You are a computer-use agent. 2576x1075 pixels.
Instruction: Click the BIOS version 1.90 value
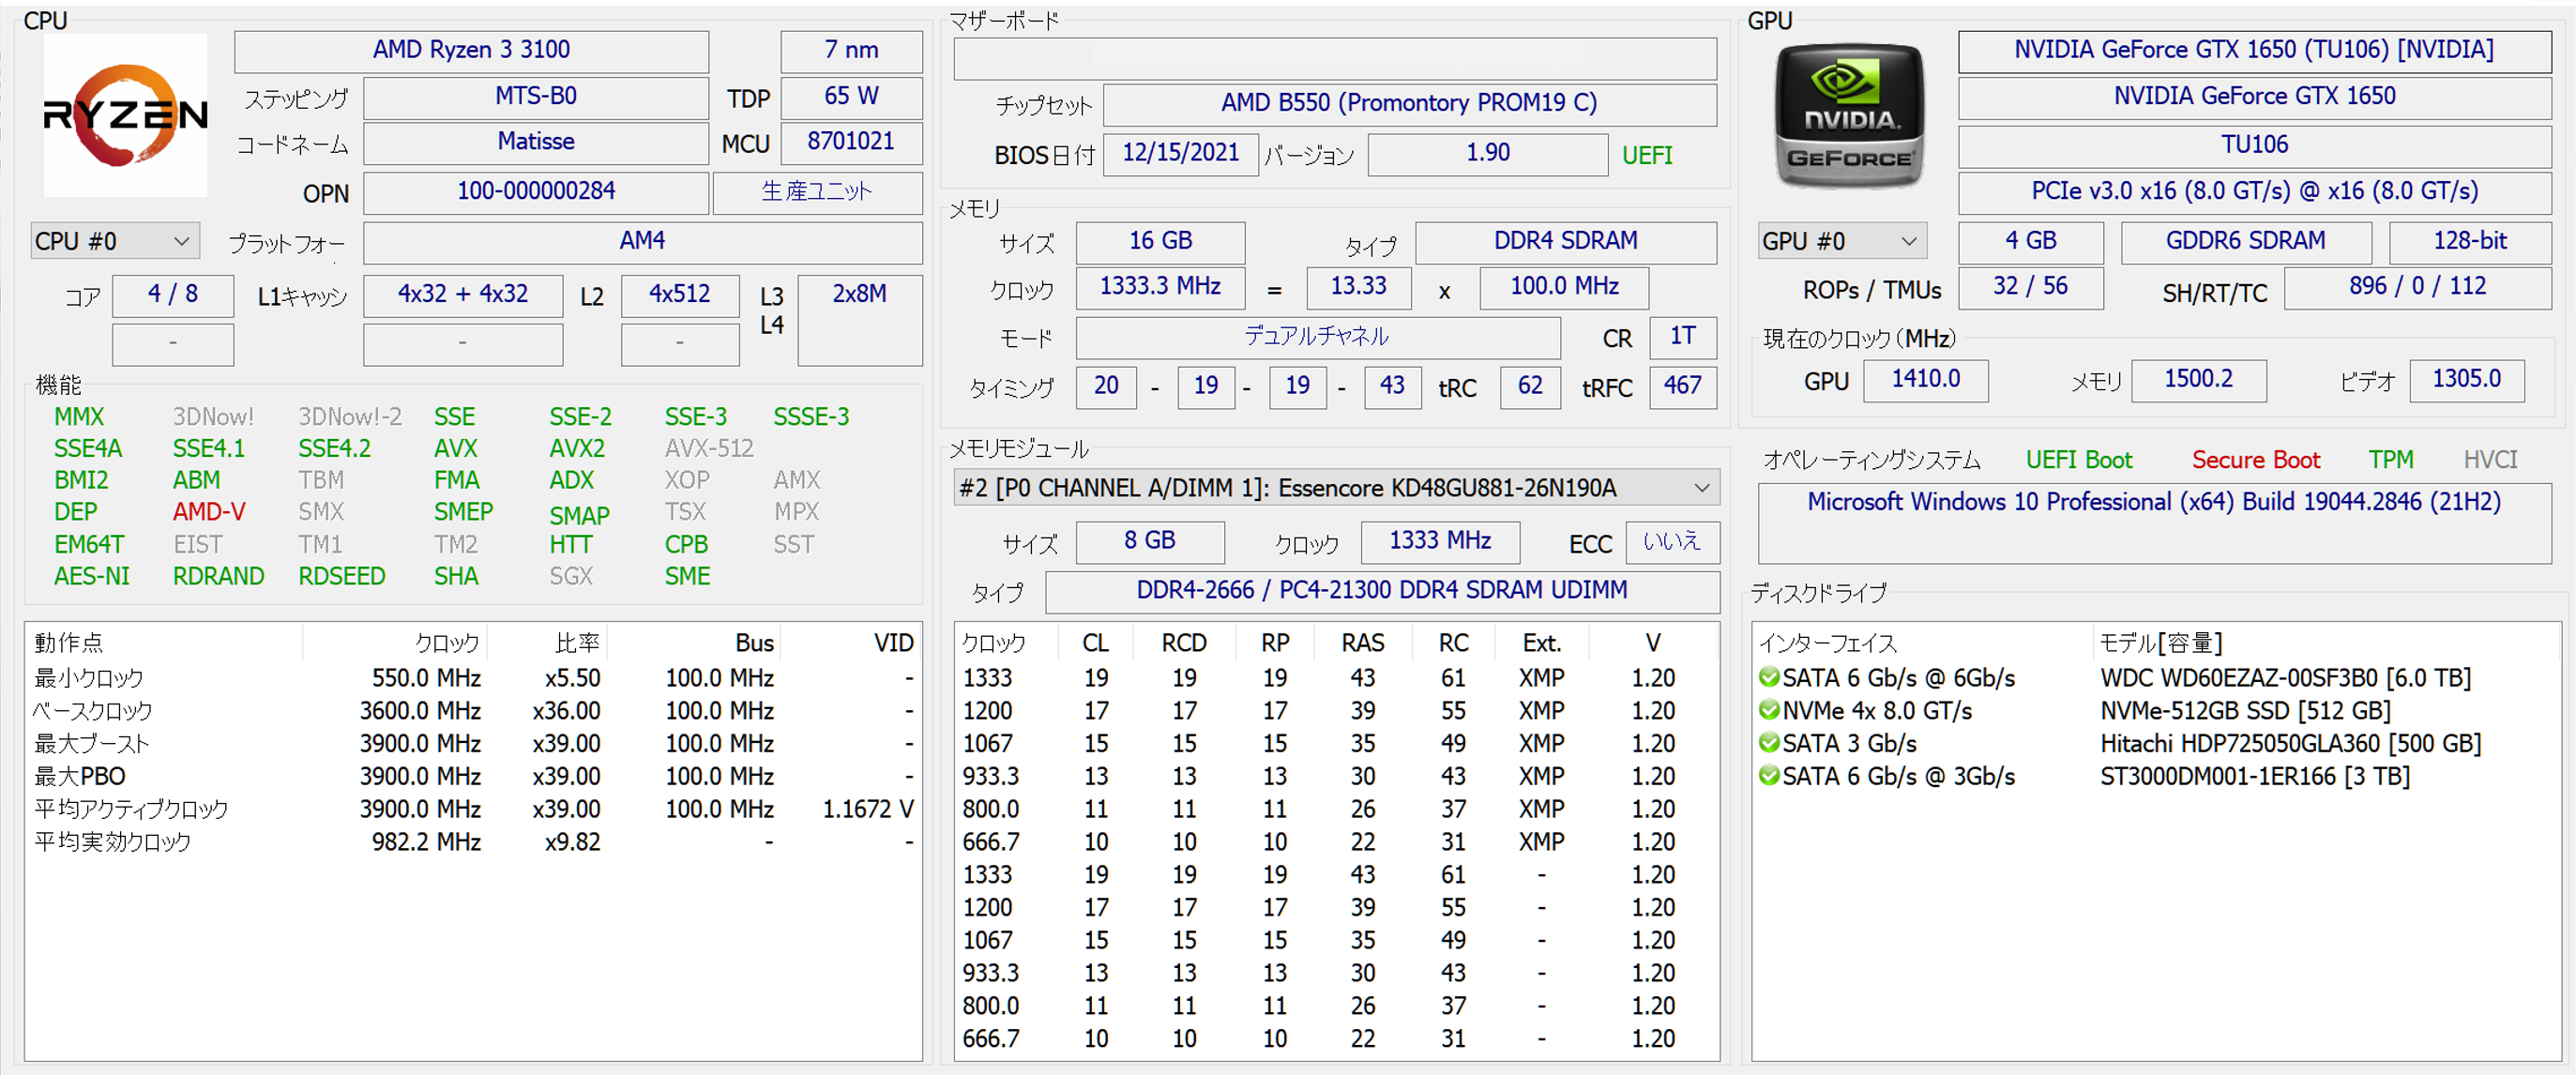pyautogui.click(x=1487, y=153)
